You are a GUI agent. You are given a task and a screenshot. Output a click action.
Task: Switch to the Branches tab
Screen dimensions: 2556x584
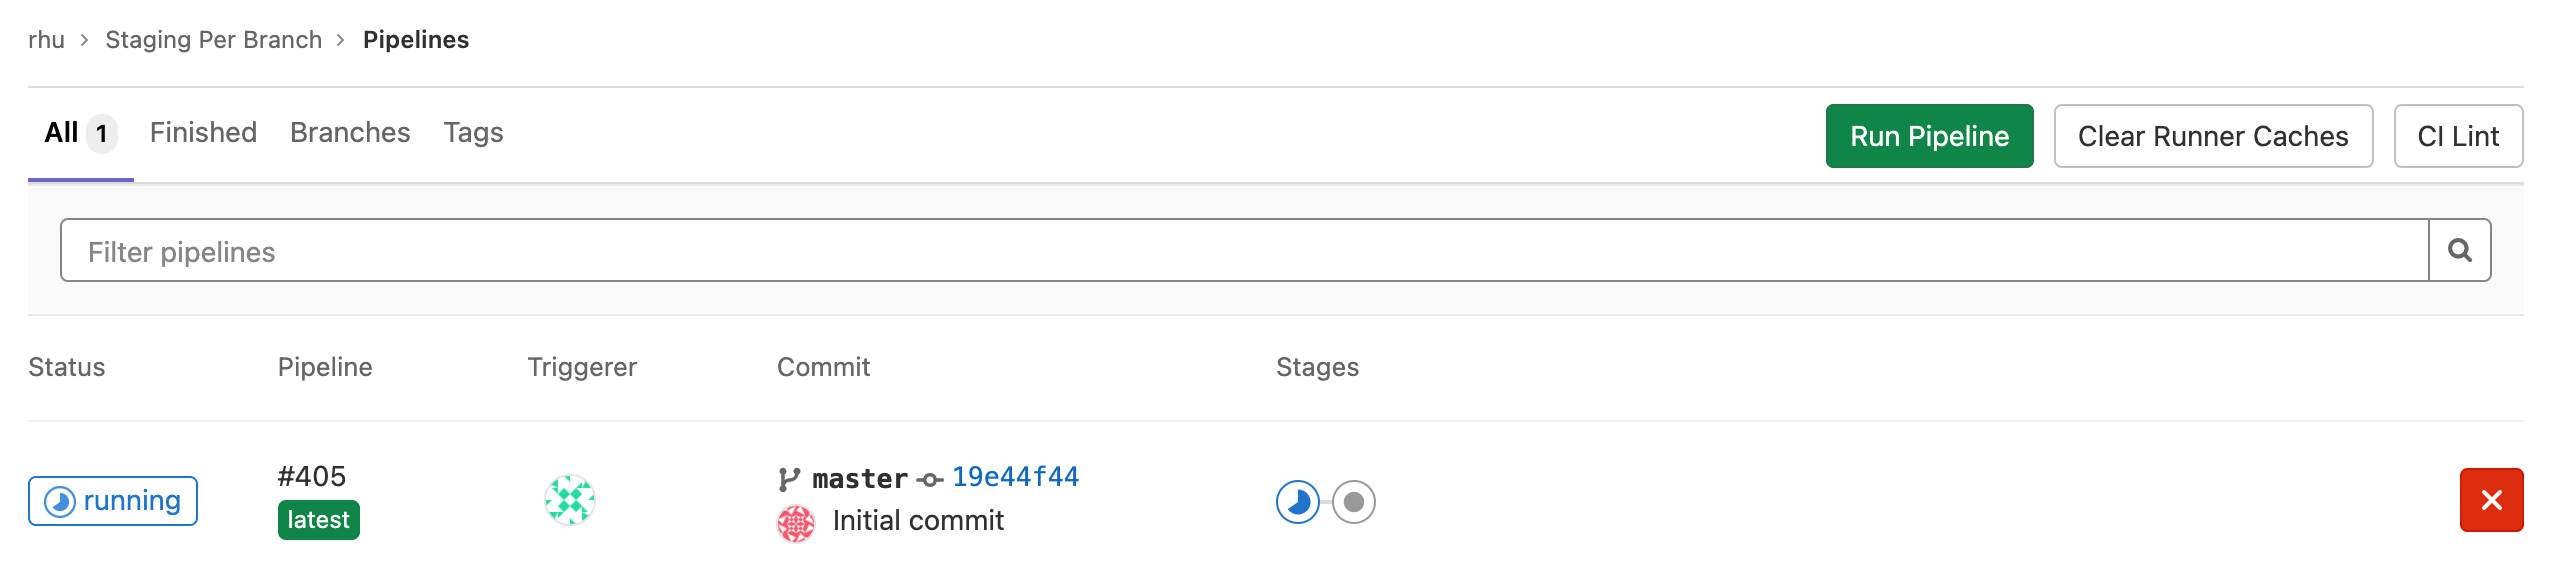click(350, 133)
